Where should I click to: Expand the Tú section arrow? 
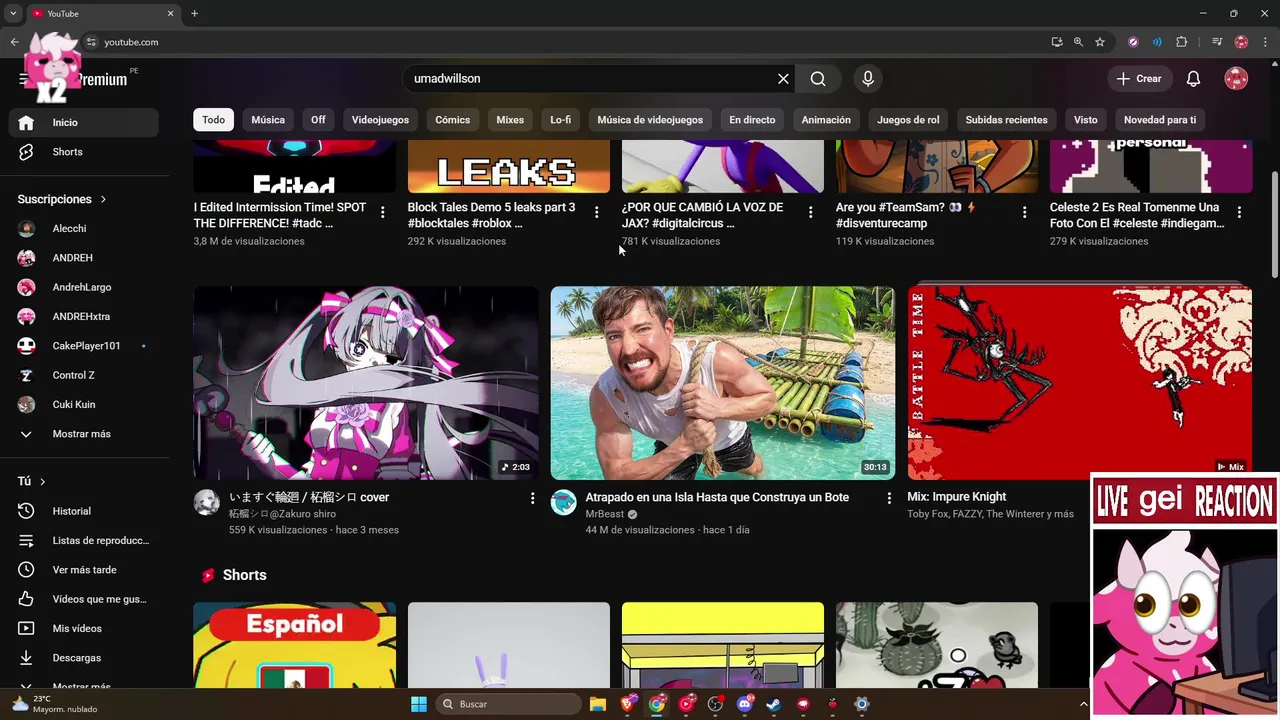pyautogui.click(x=42, y=481)
